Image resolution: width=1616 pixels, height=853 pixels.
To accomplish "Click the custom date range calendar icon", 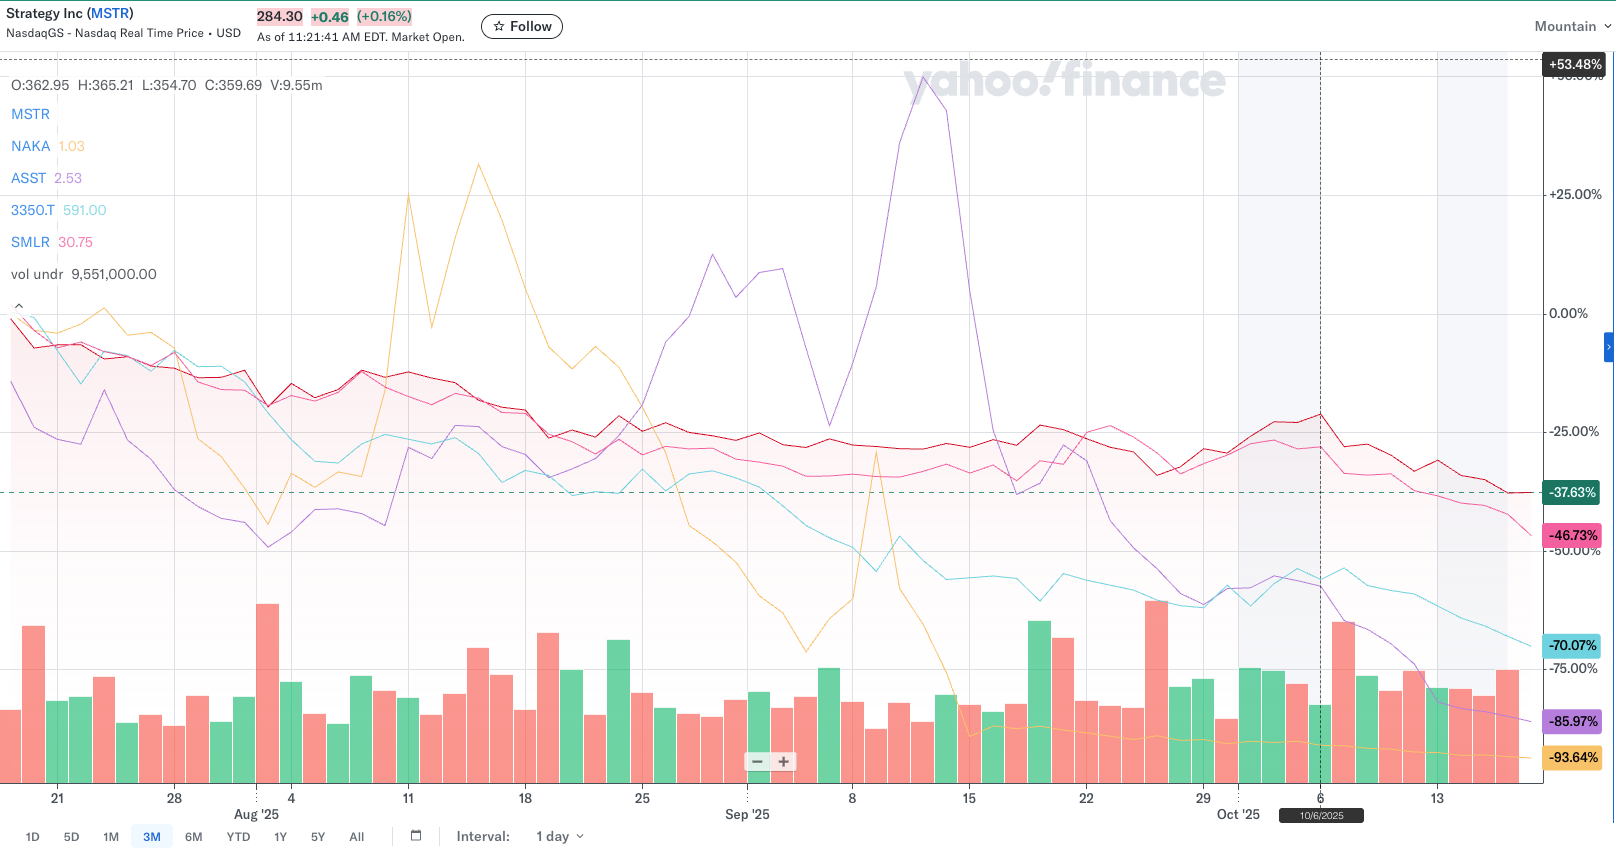I will [416, 836].
